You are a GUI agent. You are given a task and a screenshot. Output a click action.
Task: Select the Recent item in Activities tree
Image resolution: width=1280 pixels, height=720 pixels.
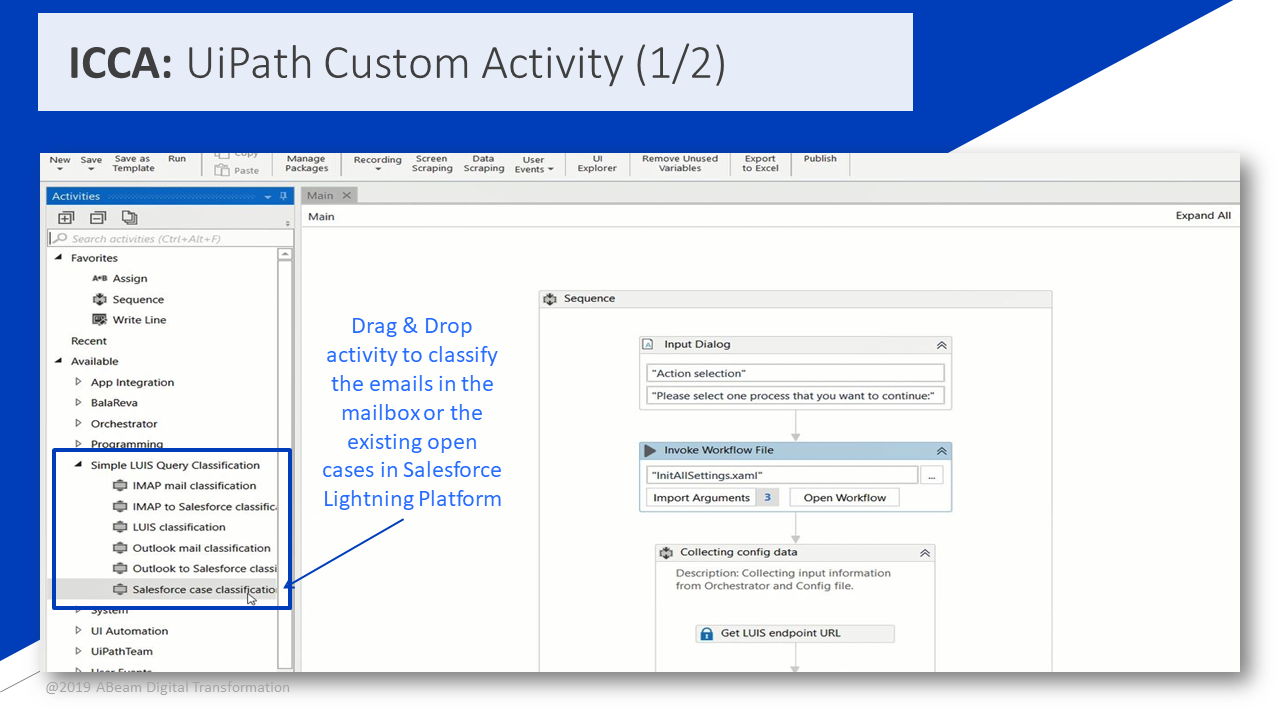pos(89,341)
